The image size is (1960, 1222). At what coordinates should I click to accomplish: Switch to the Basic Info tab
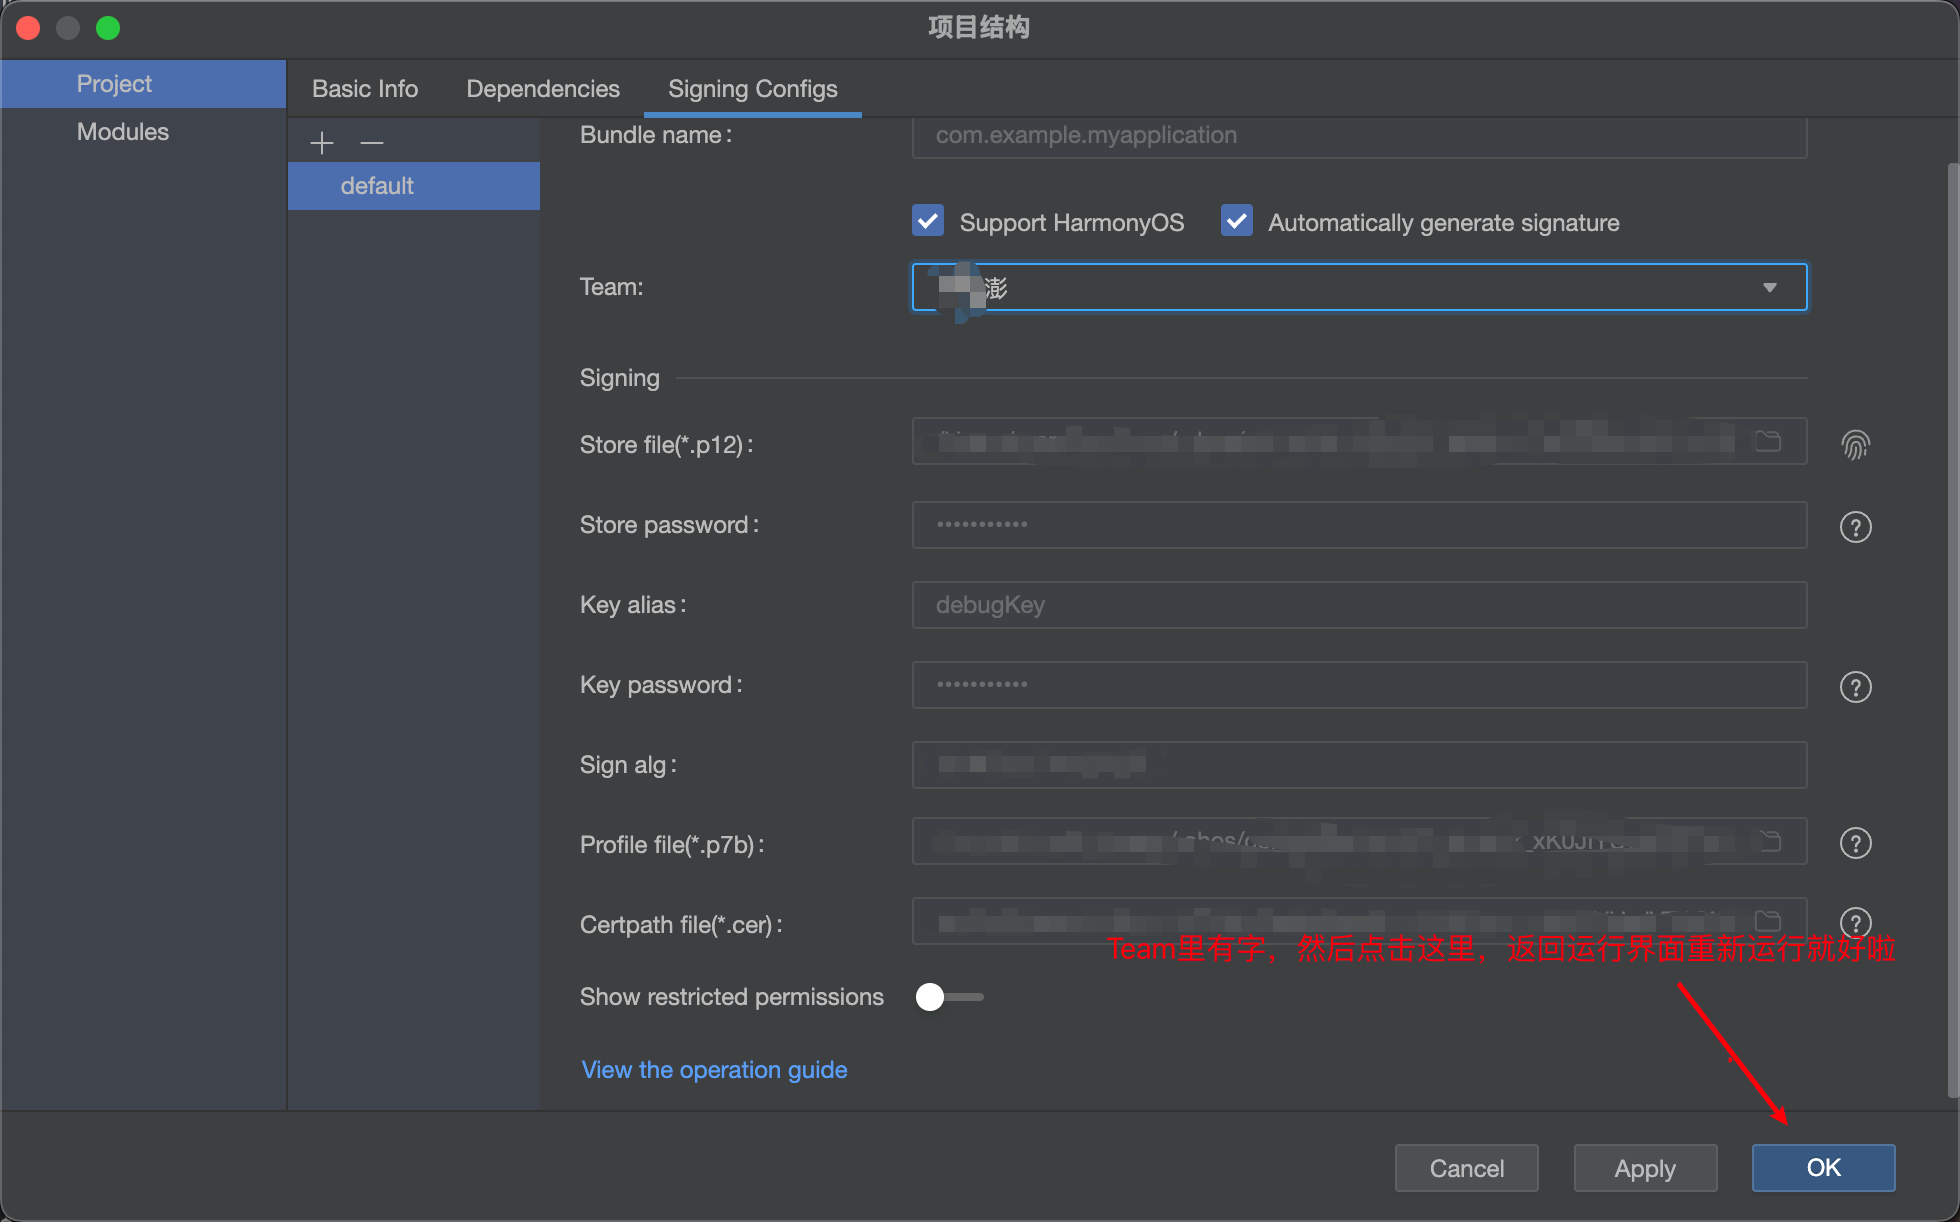click(364, 88)
